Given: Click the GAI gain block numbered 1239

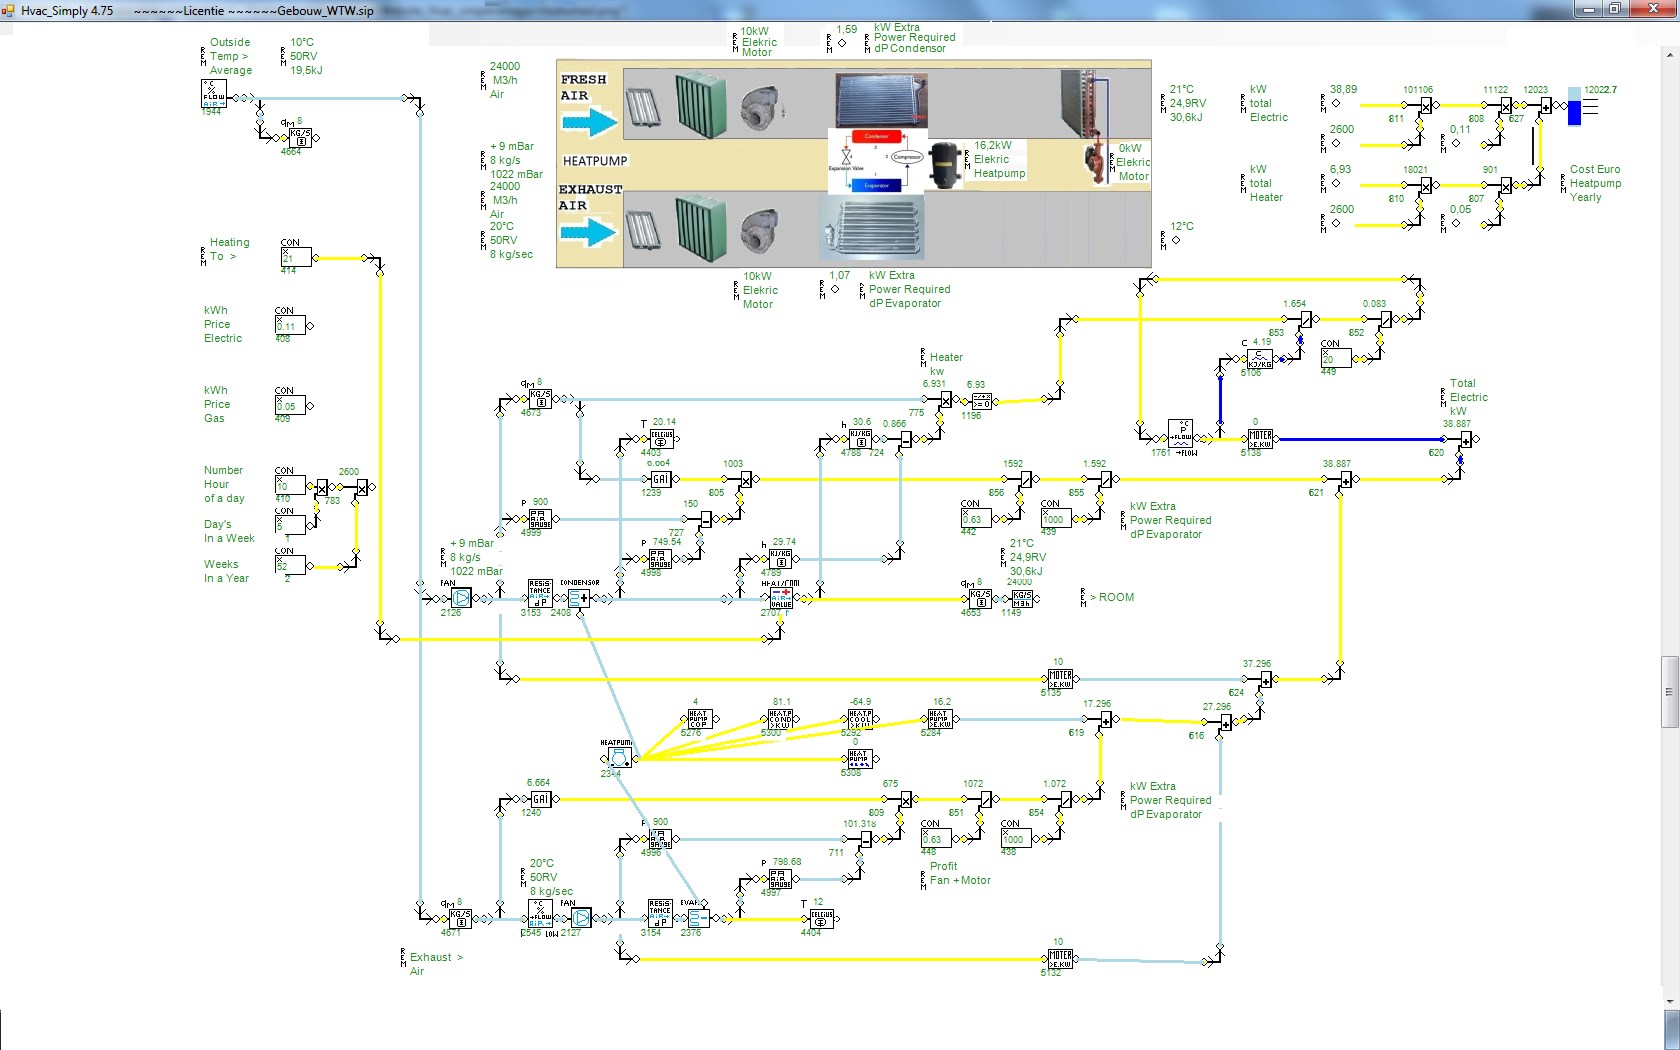Looking at the screenshot, I should [x=660, y=479].
